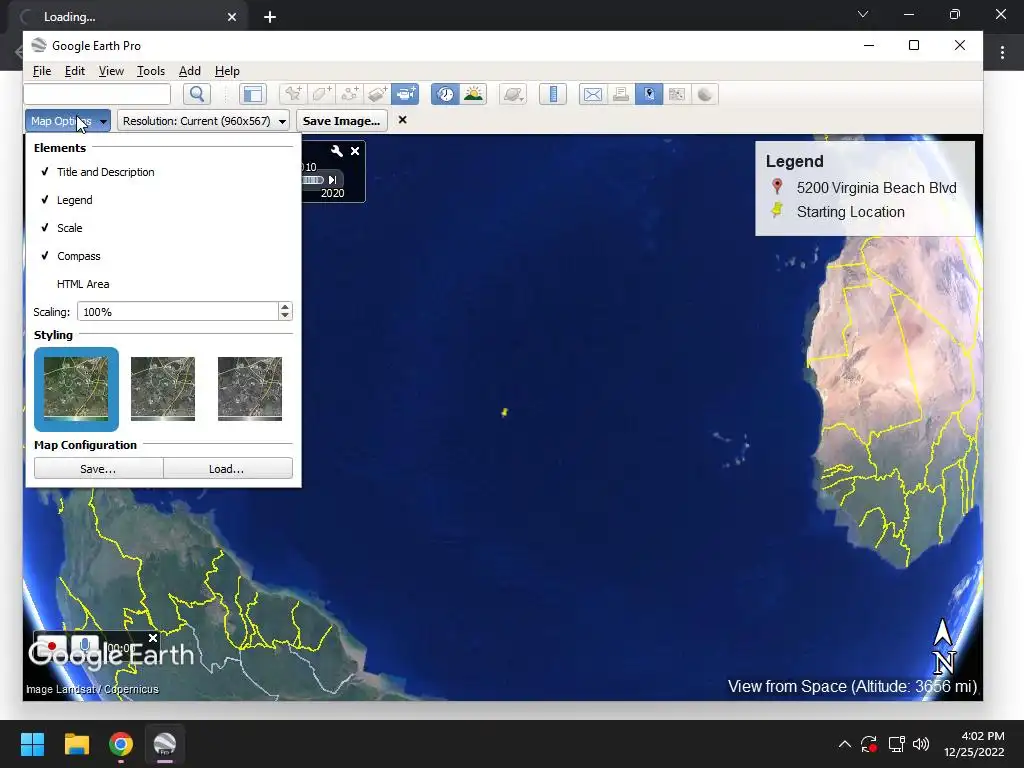Click the View from Space altitude title
The width and height of the screenshot is (1024, 768).
click(852, 686)
